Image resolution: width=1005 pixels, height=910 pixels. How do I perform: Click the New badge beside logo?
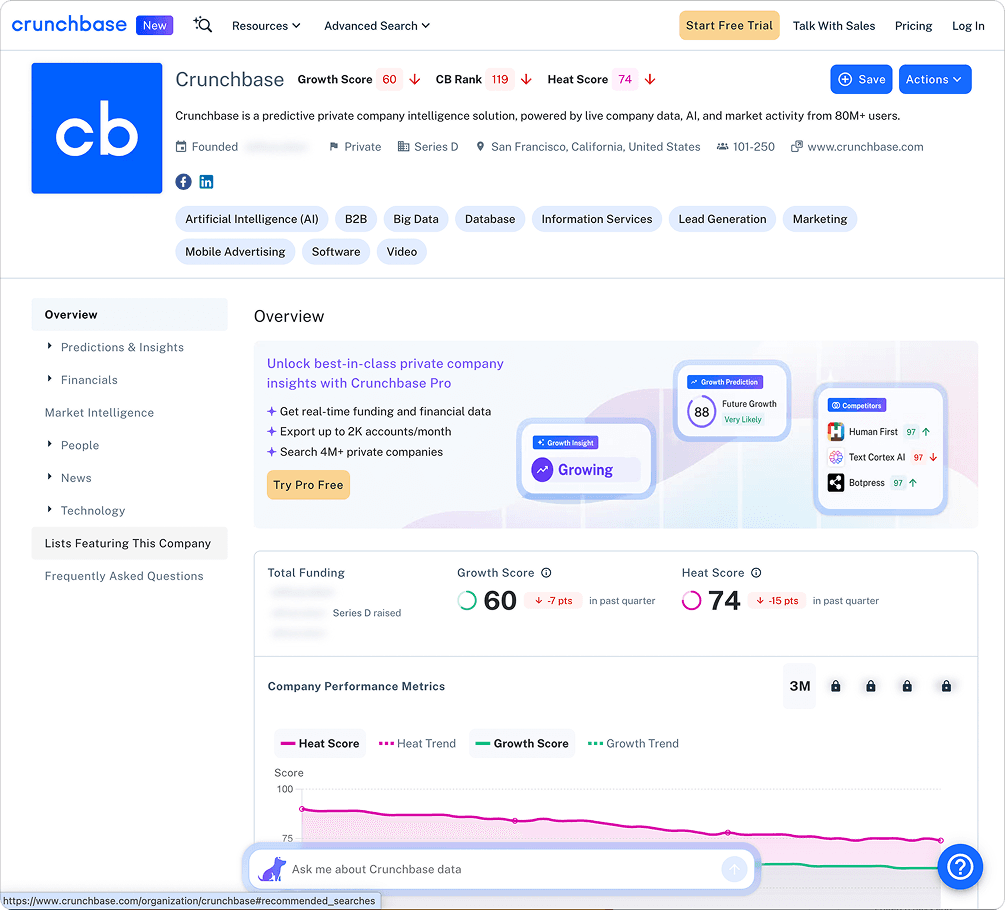pos(154,25)
